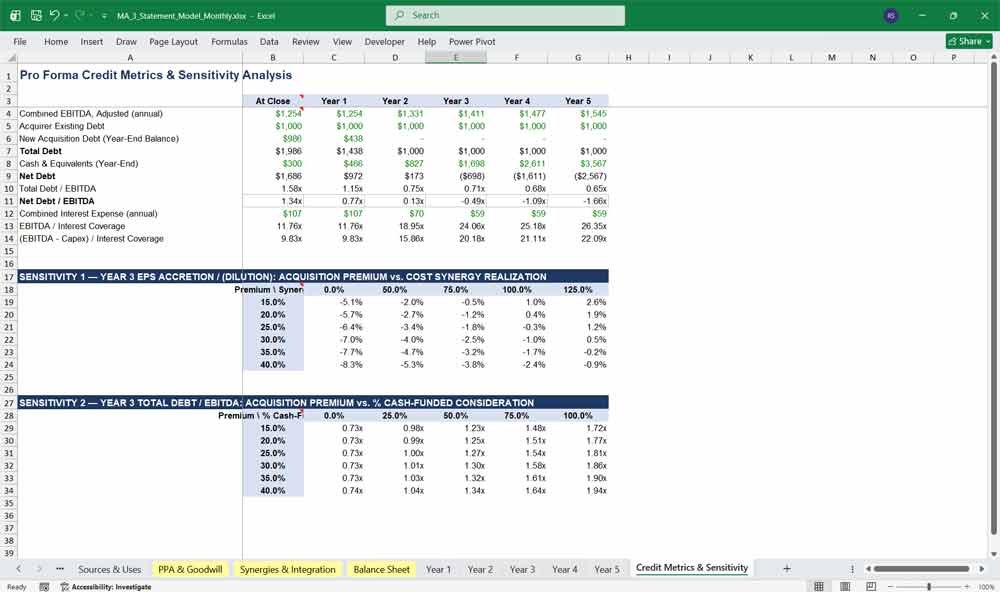
Task: Click previous sheet navigation arrow
Action: 18,568
